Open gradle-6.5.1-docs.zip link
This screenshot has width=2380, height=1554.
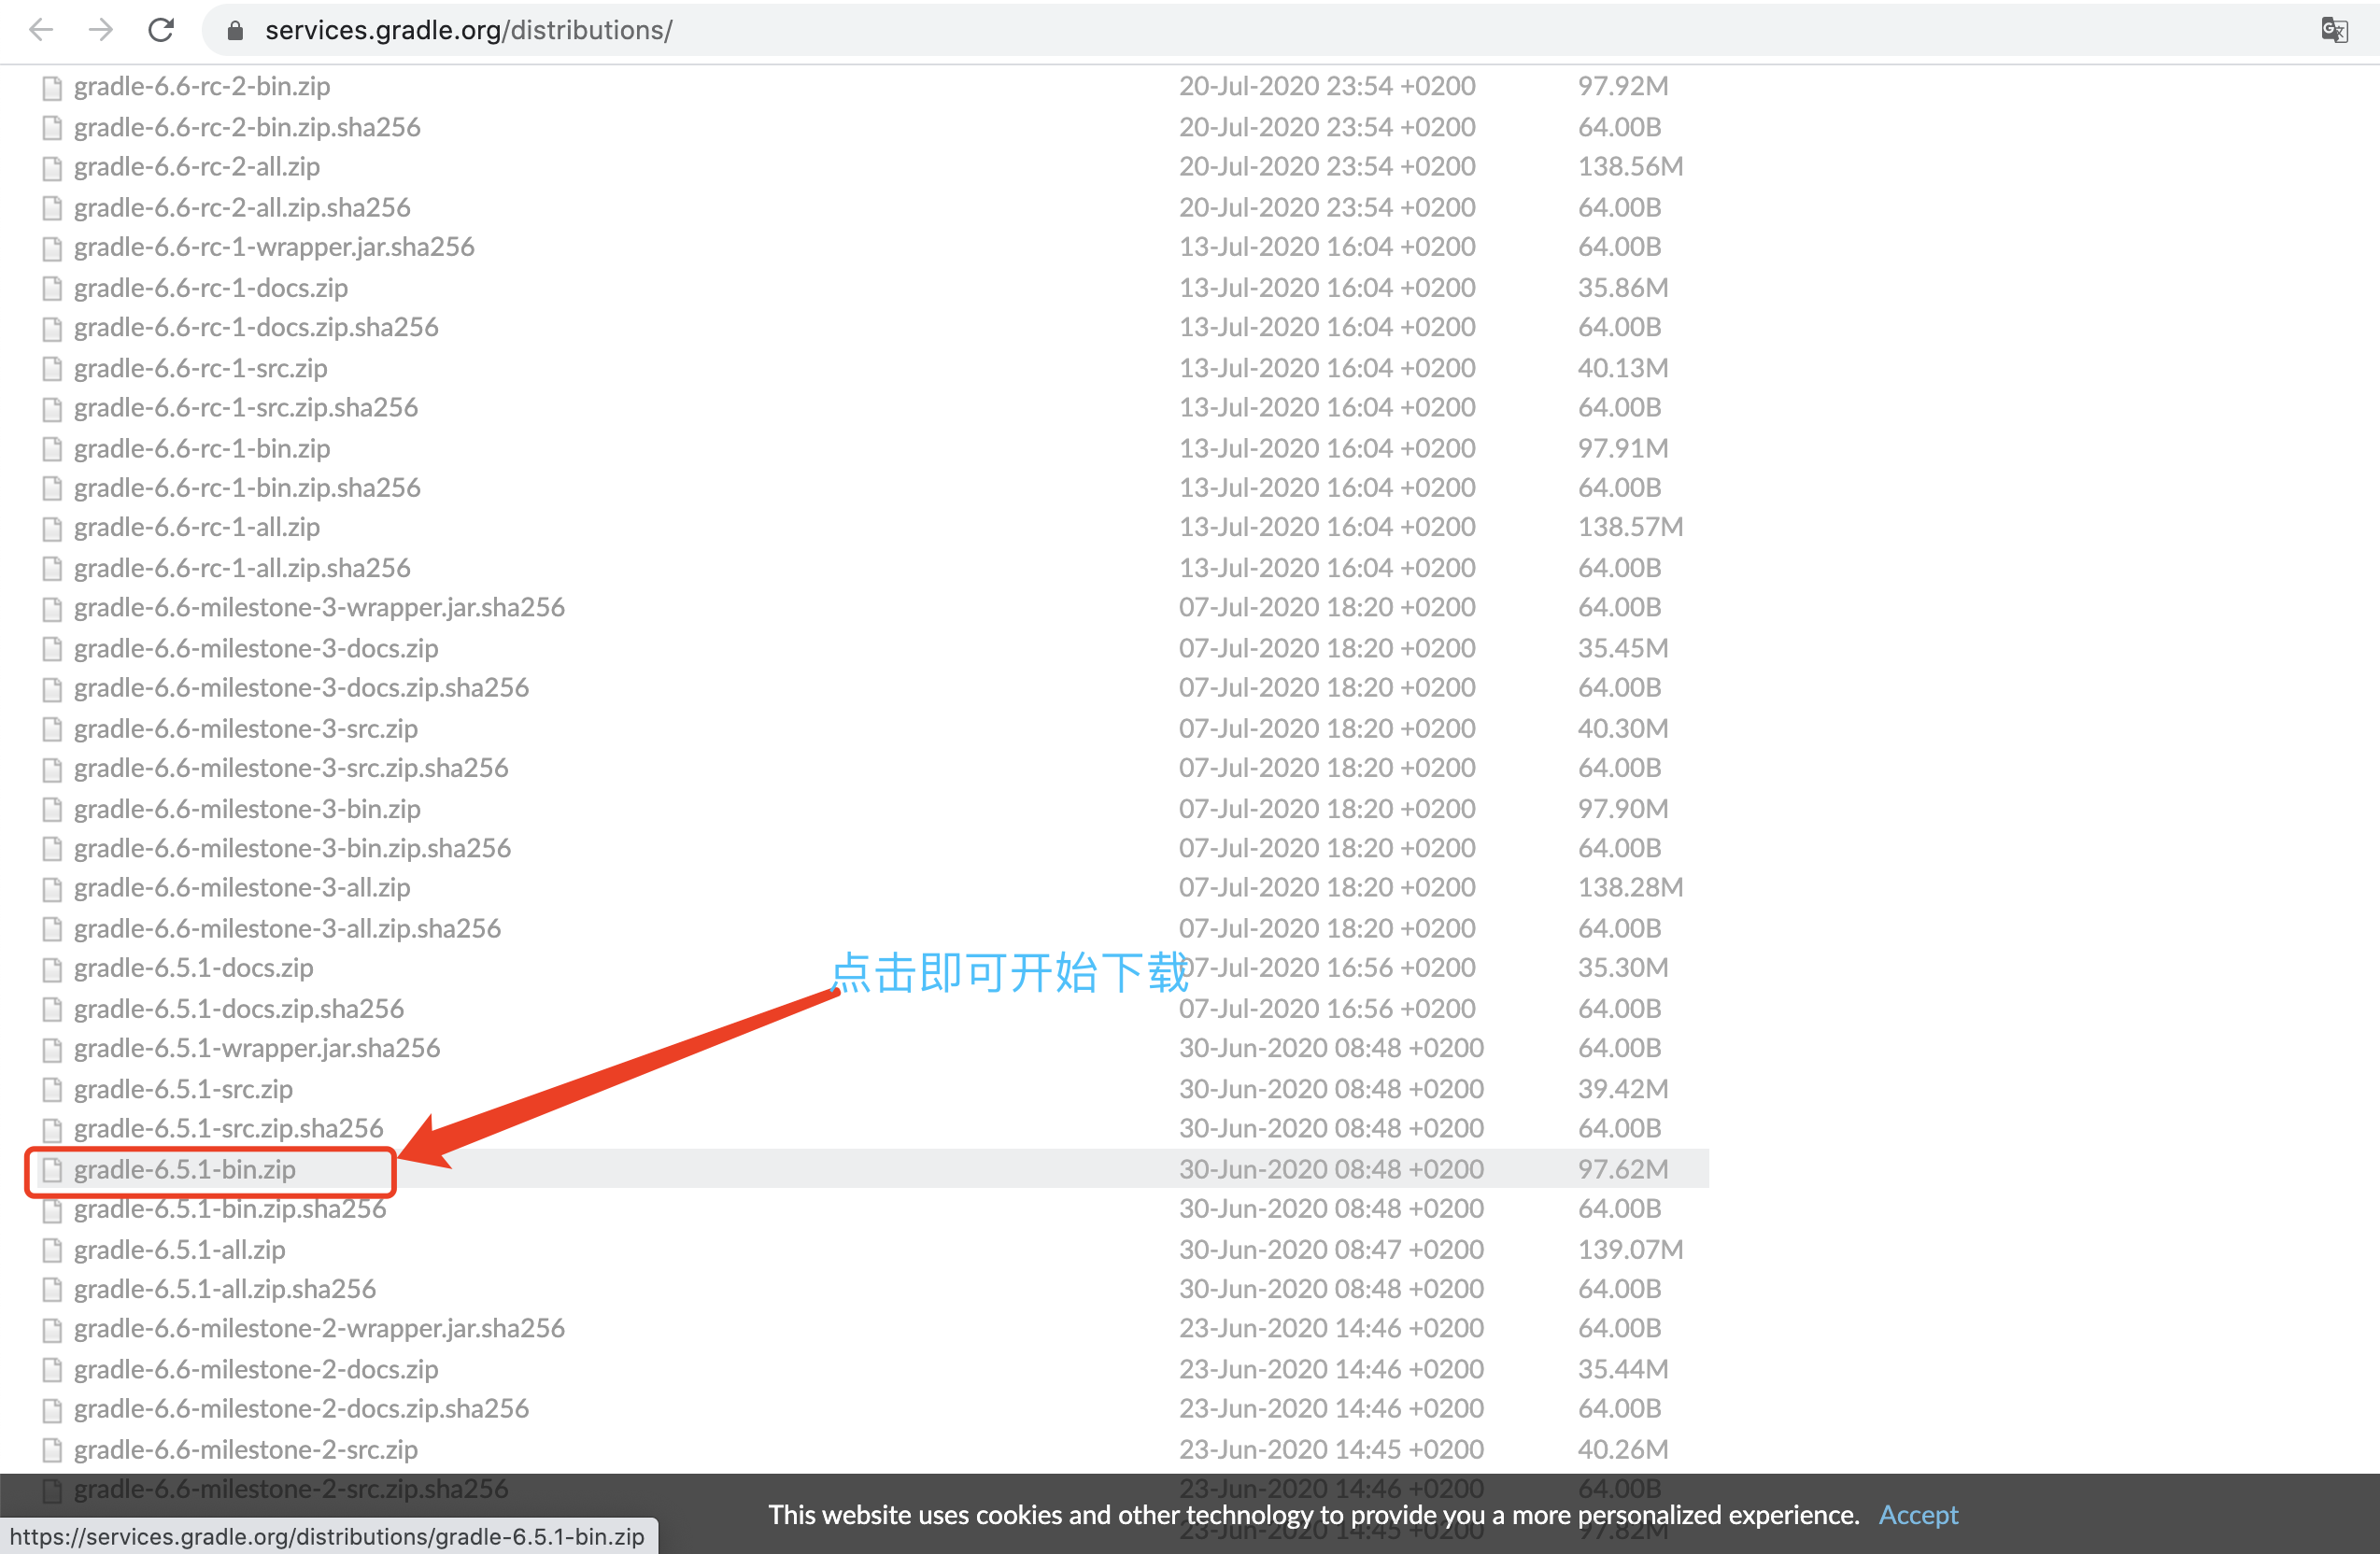194,968
